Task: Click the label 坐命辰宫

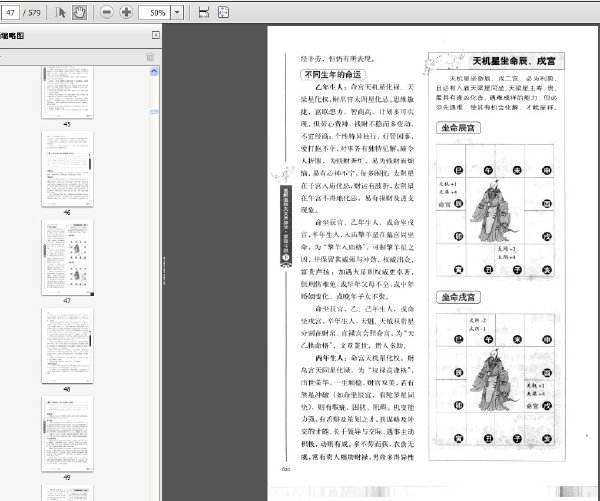Action: [458, 128]
